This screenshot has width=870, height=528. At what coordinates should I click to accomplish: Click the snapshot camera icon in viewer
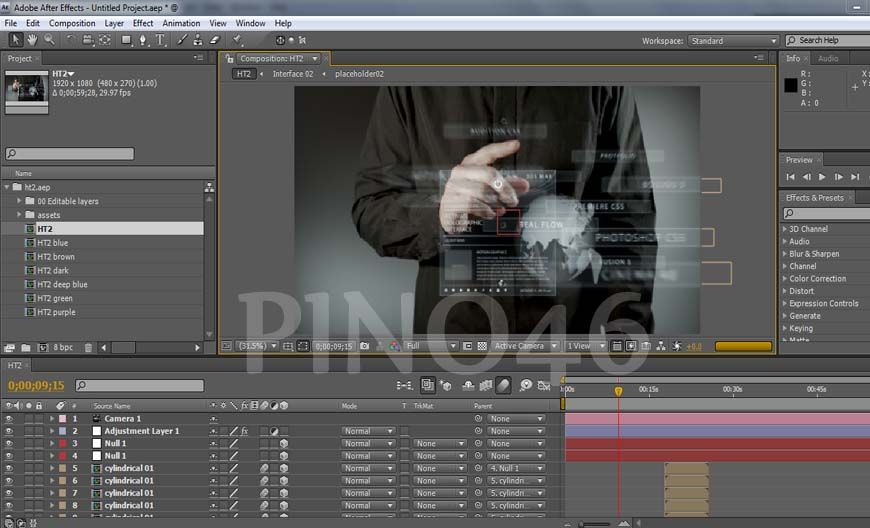point(365,346)
